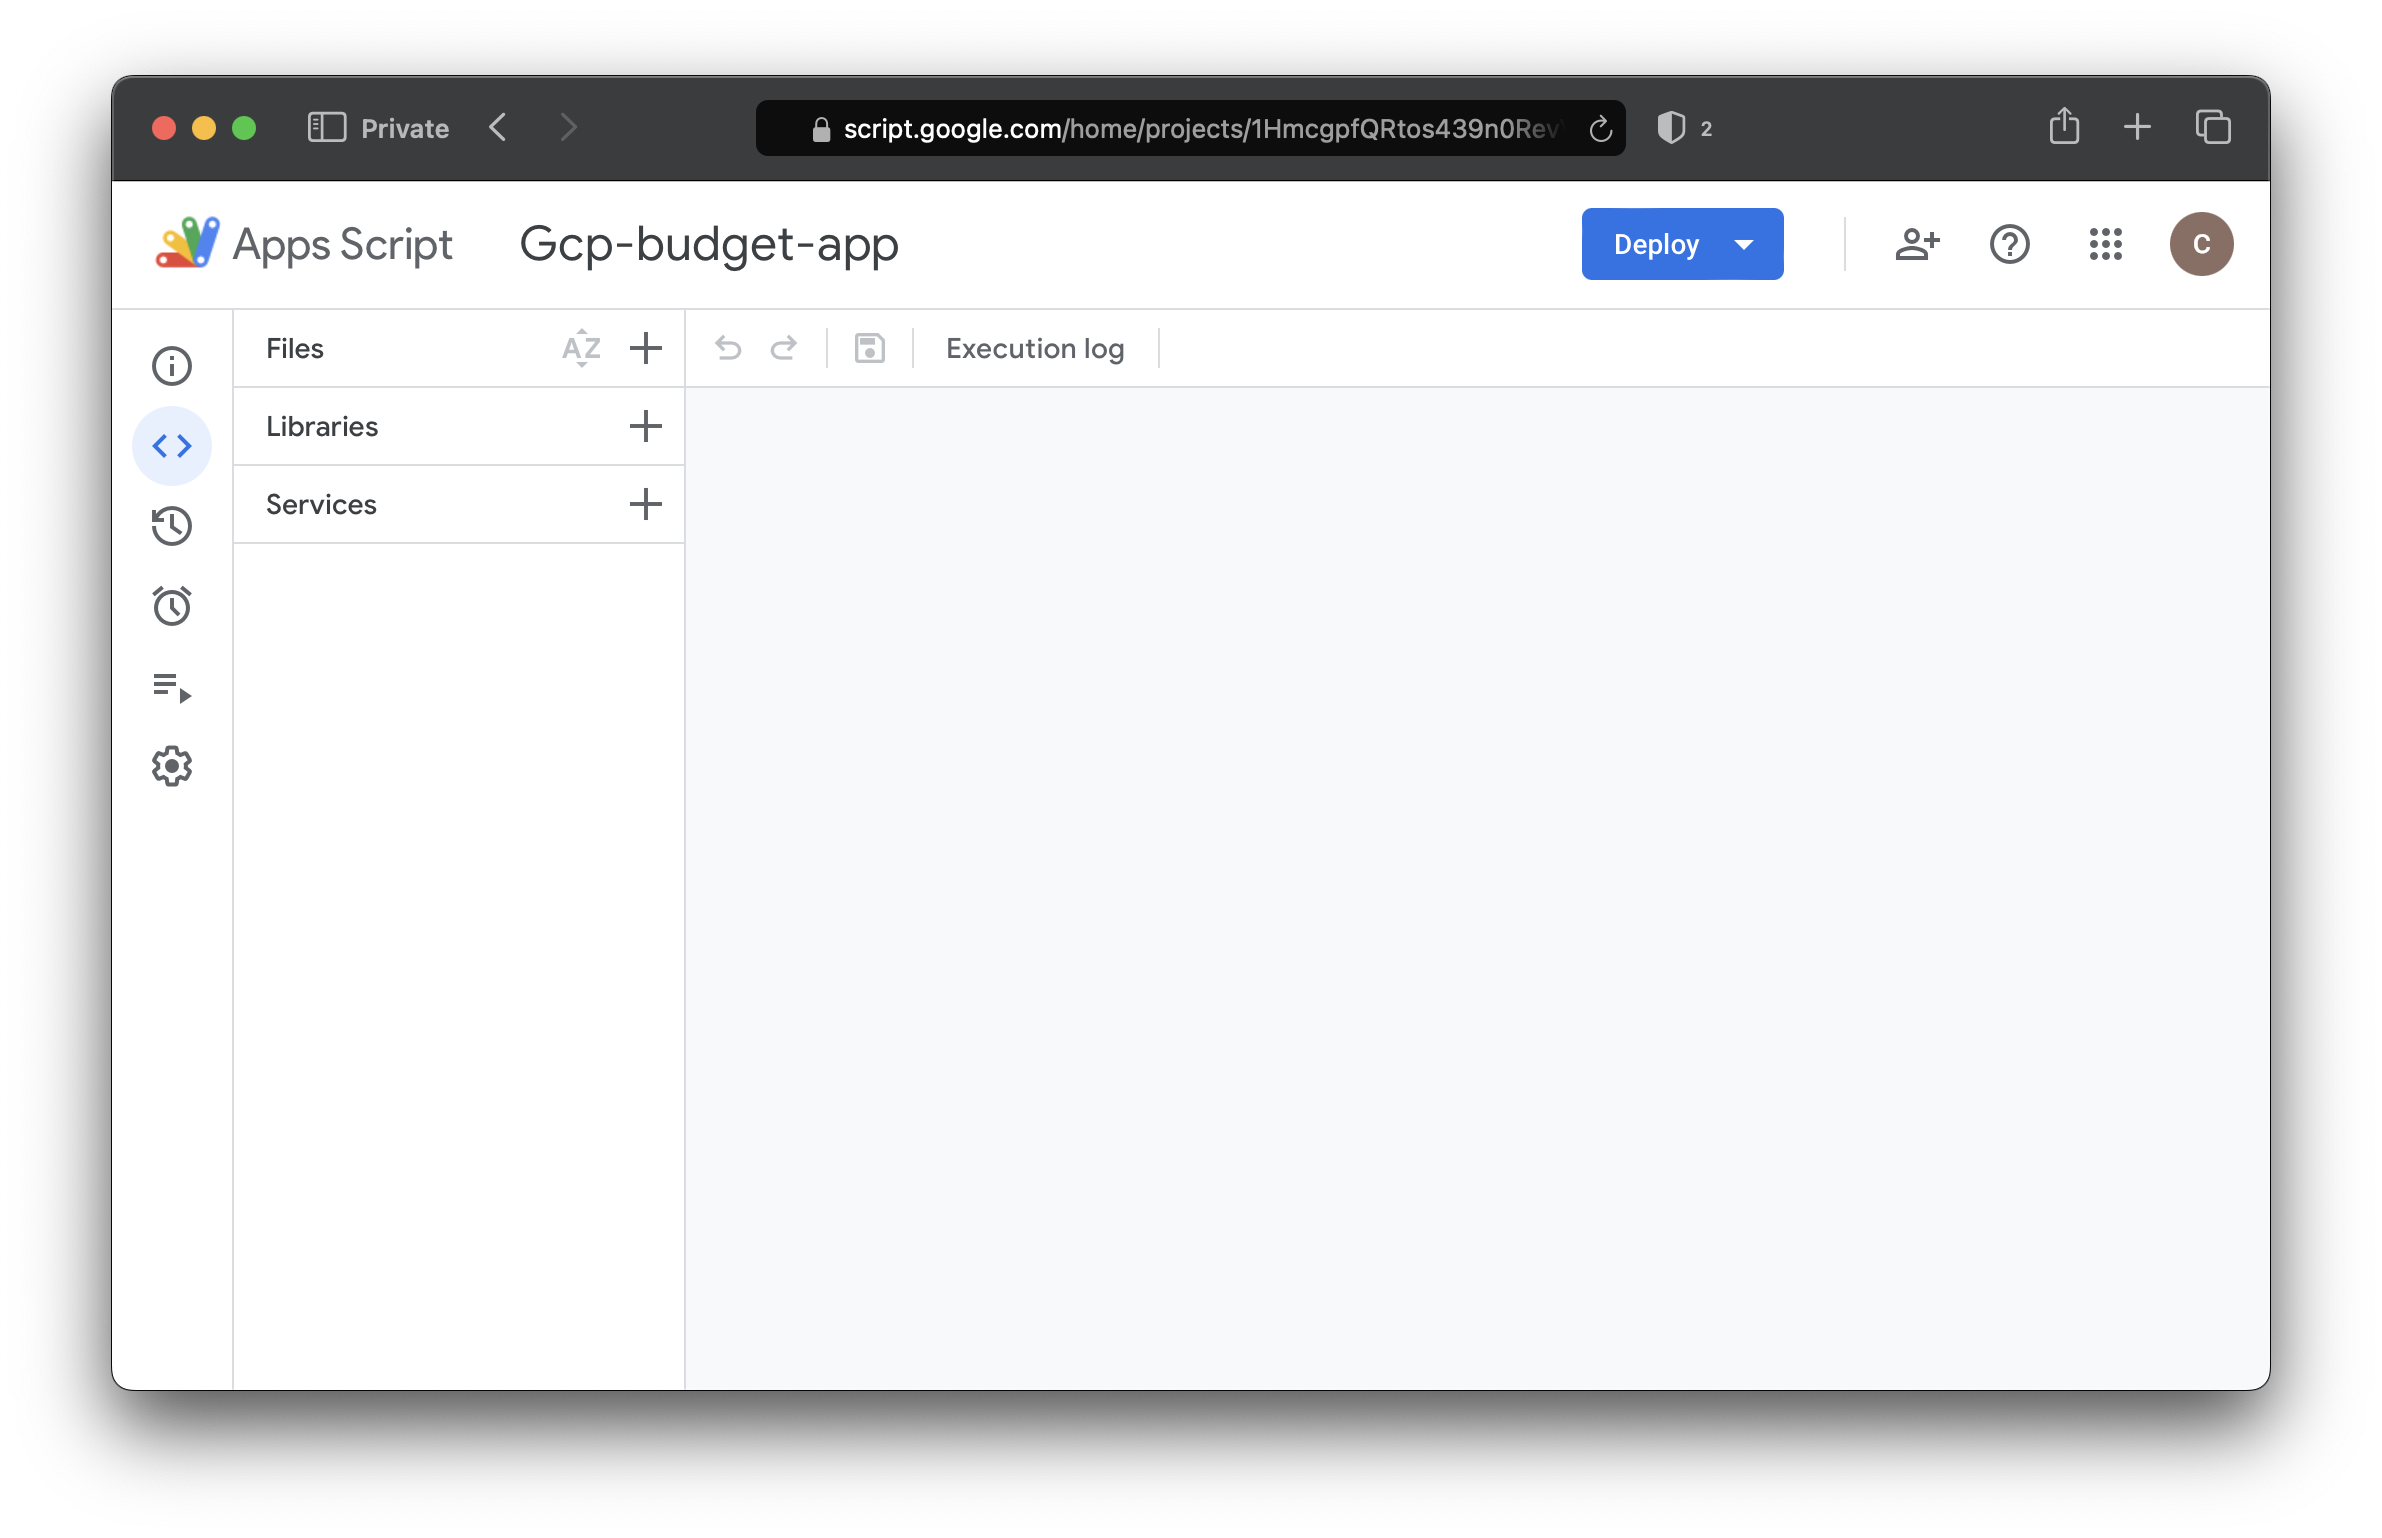
Task: Open Project Settings gear icon
Action: coord(172,766)
